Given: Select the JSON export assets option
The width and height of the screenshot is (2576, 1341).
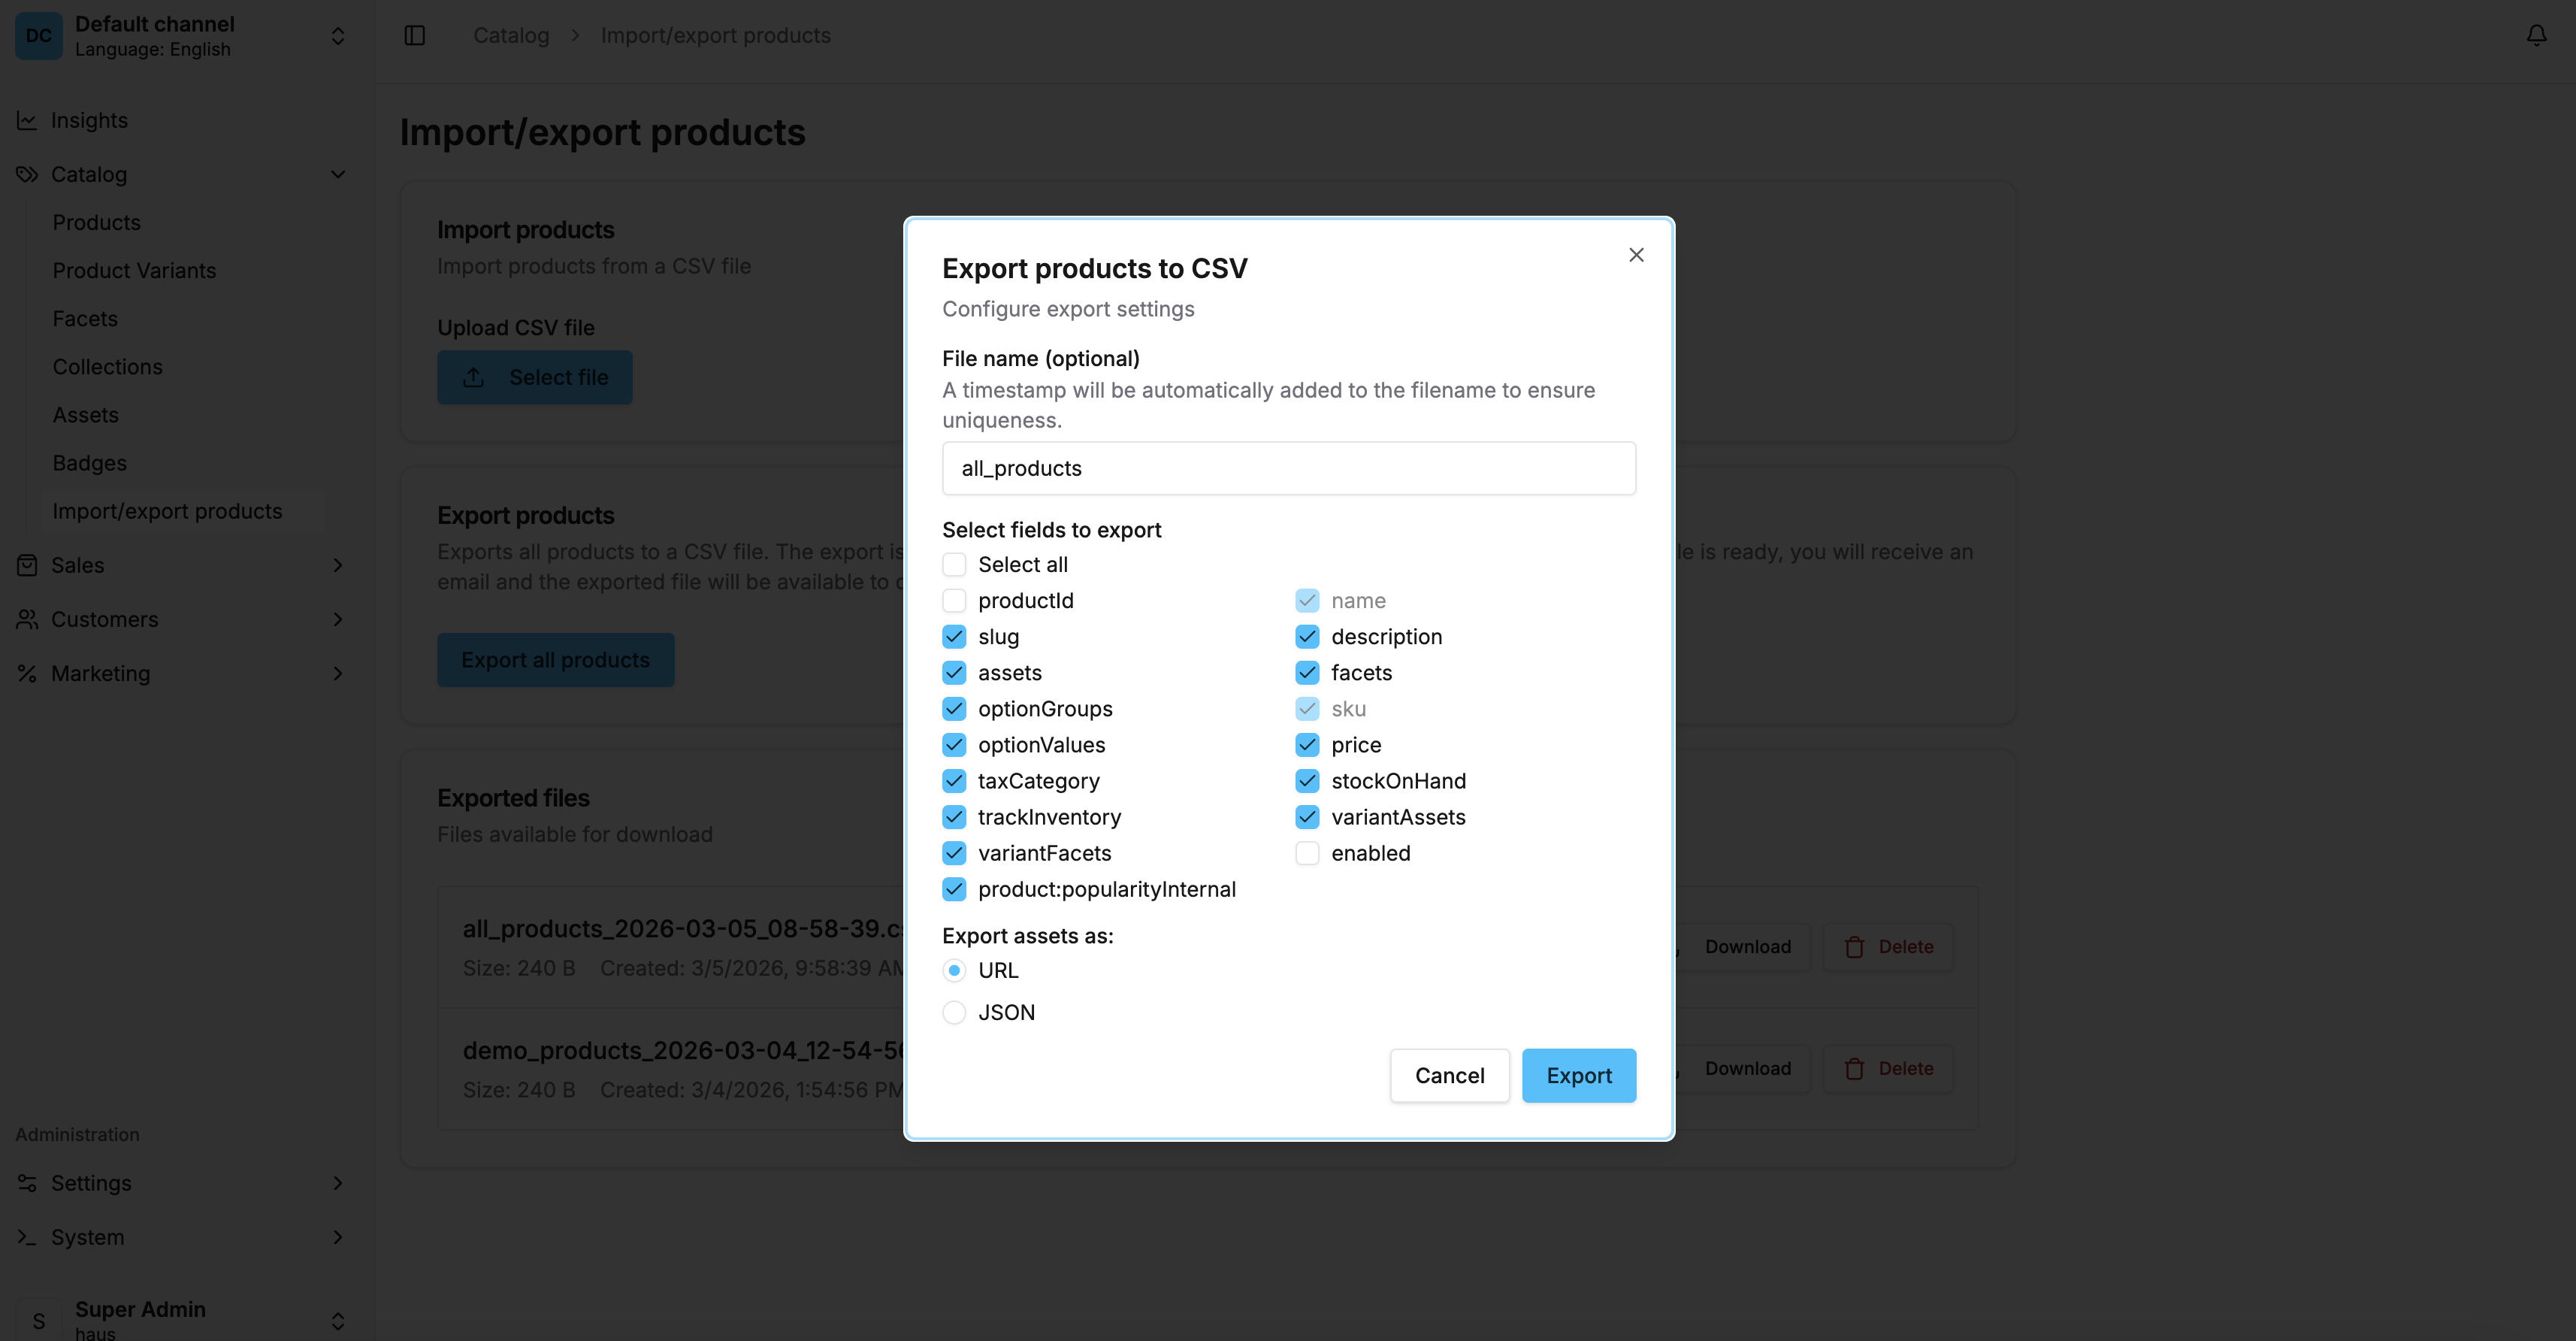Looking at the screenshot, I should click(954, 1012).
